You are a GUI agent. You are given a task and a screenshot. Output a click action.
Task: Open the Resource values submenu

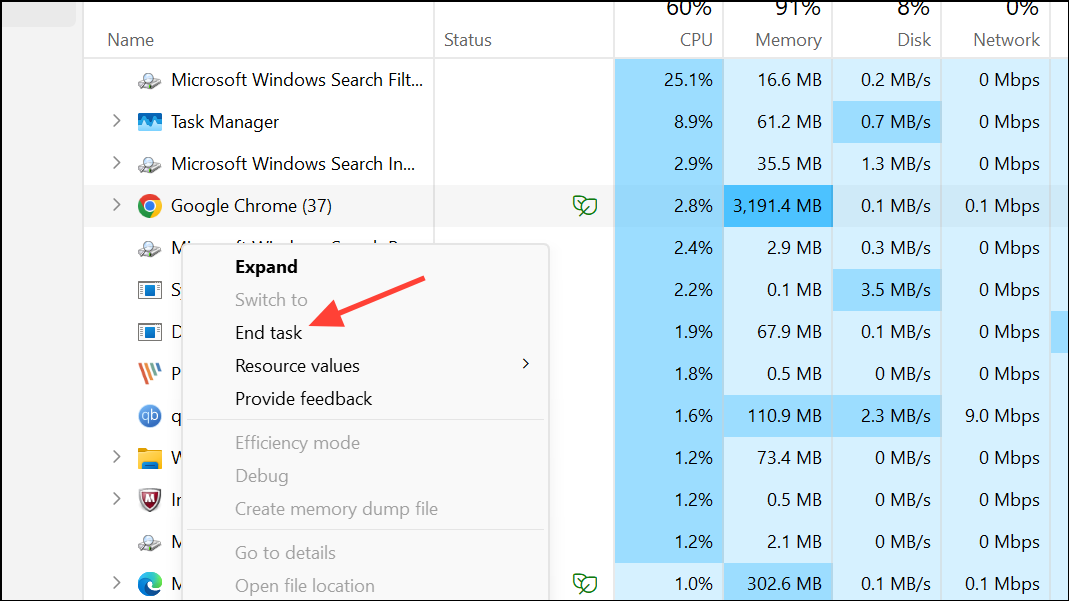coord(297,365)
